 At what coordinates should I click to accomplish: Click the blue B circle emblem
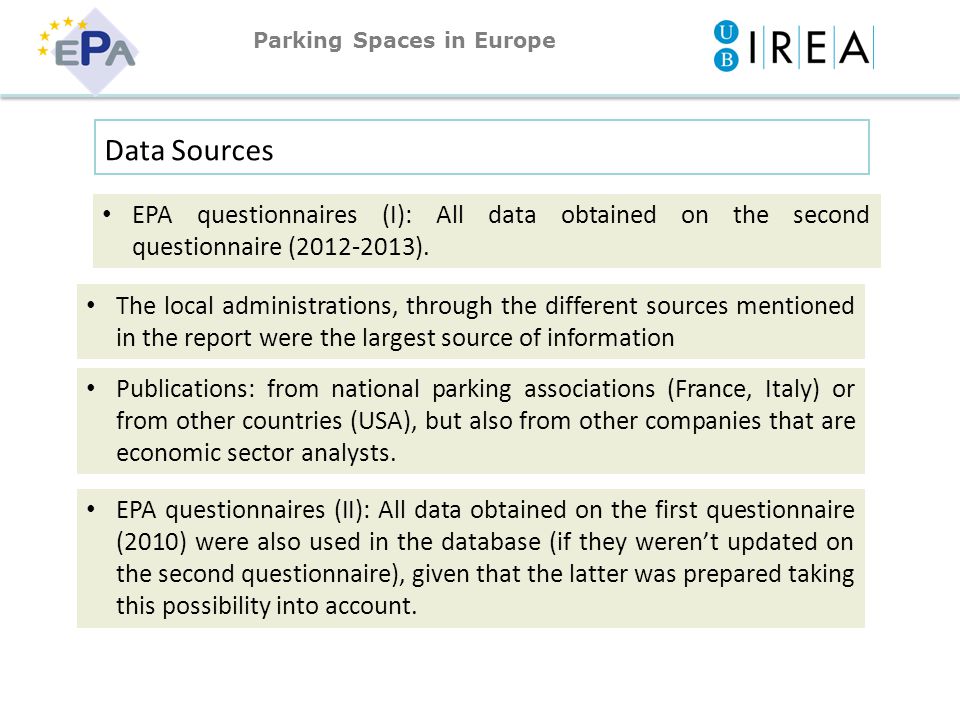[x=726, y=59]
